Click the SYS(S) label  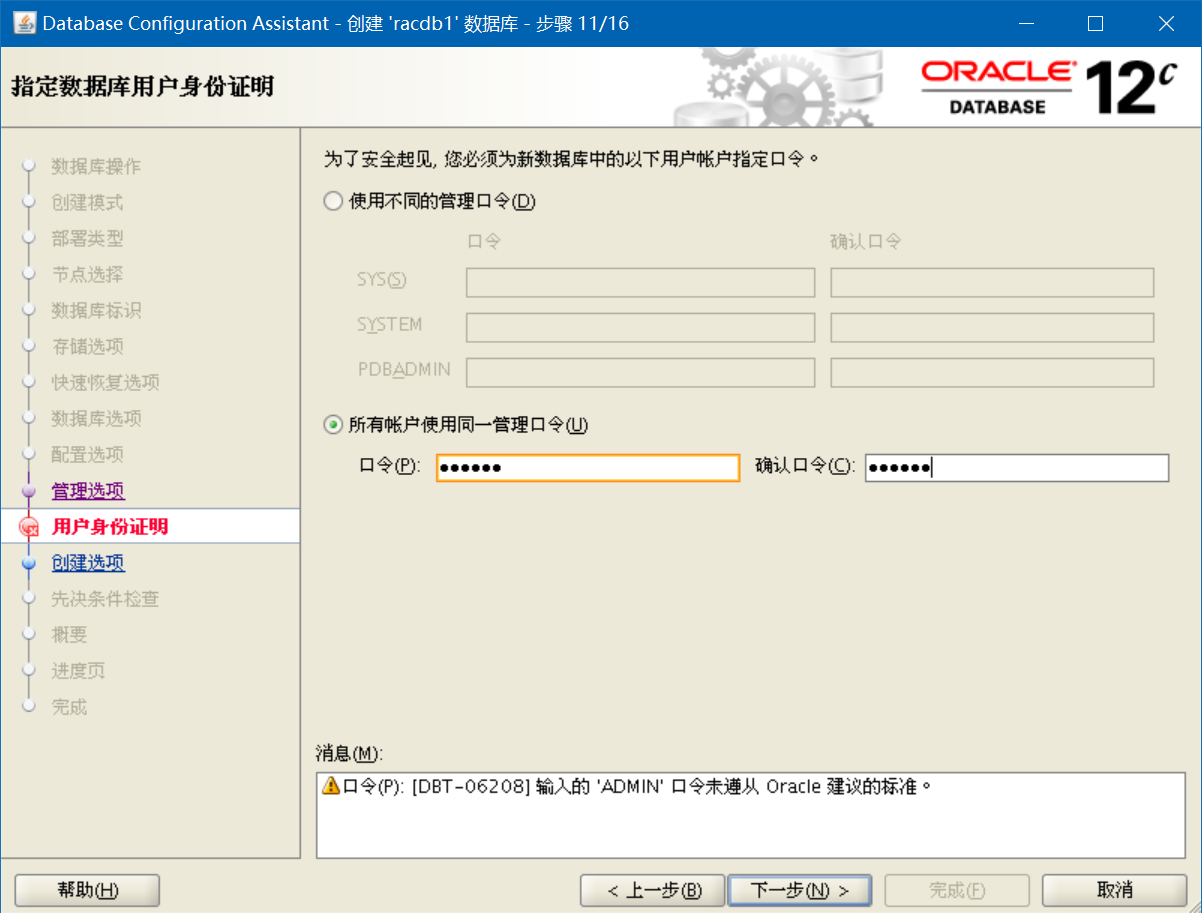382,280
